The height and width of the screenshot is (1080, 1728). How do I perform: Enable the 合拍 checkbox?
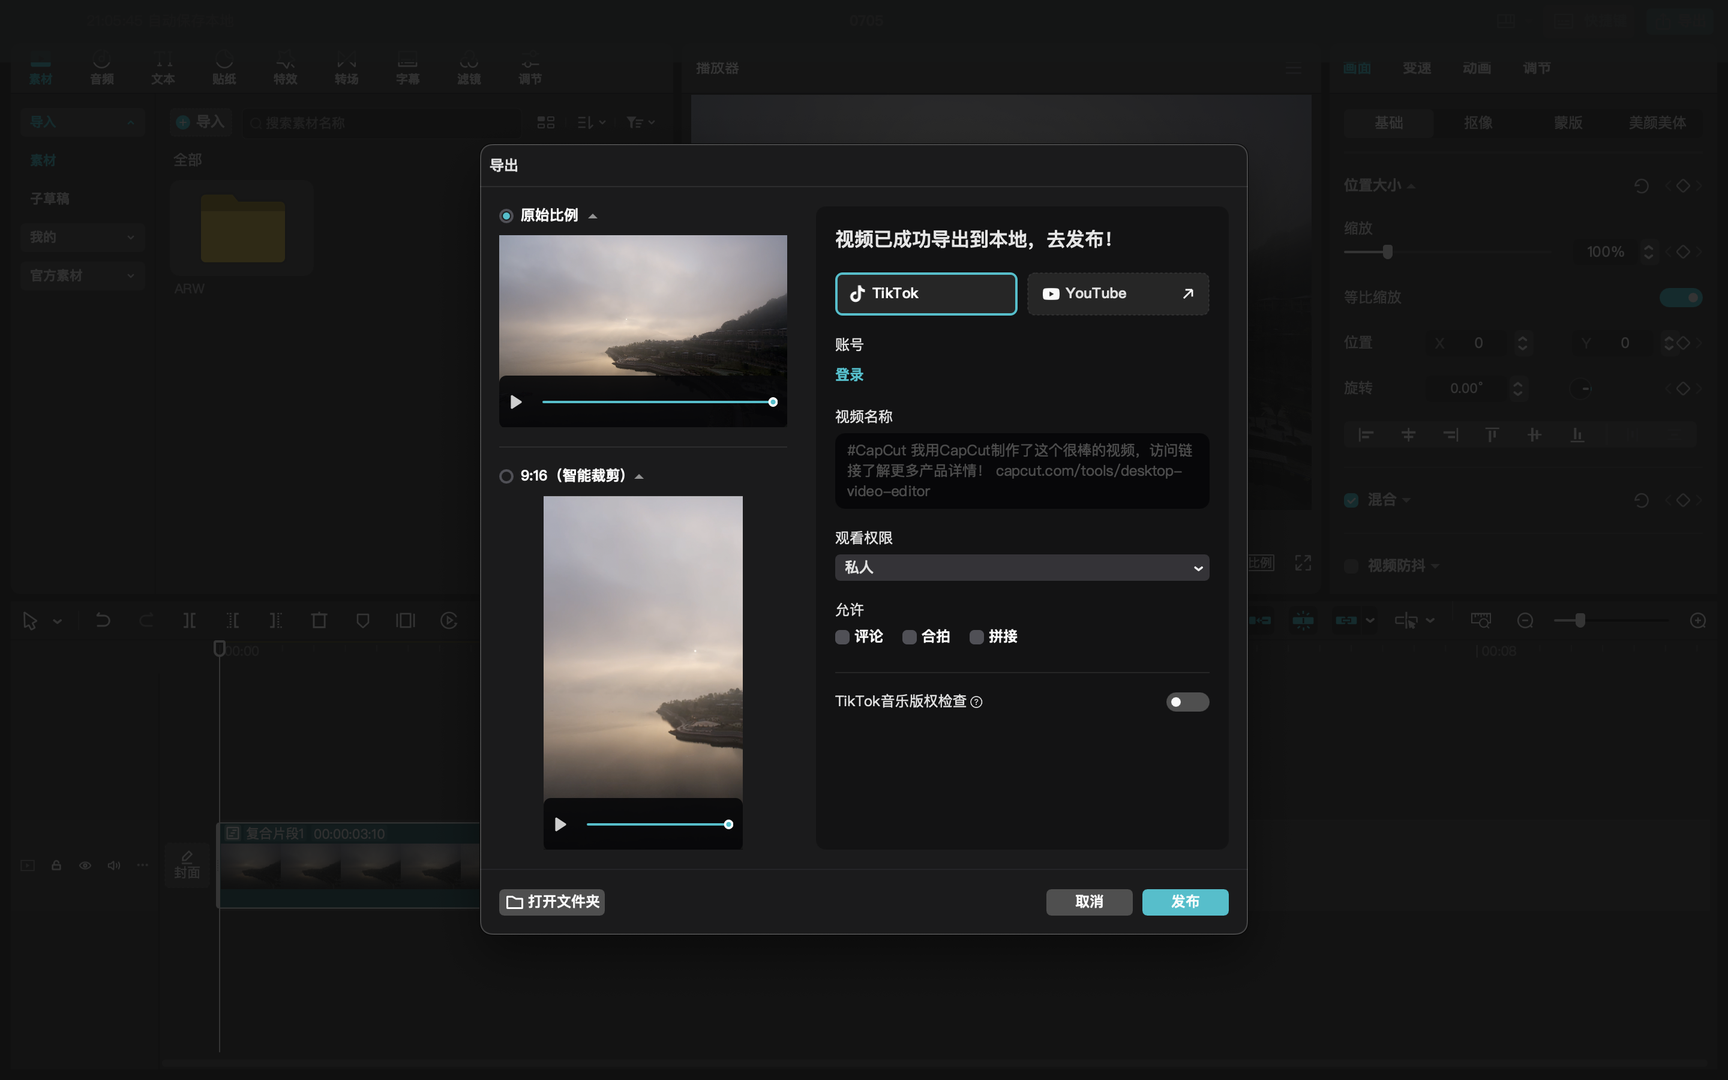(x=909, y=637)
